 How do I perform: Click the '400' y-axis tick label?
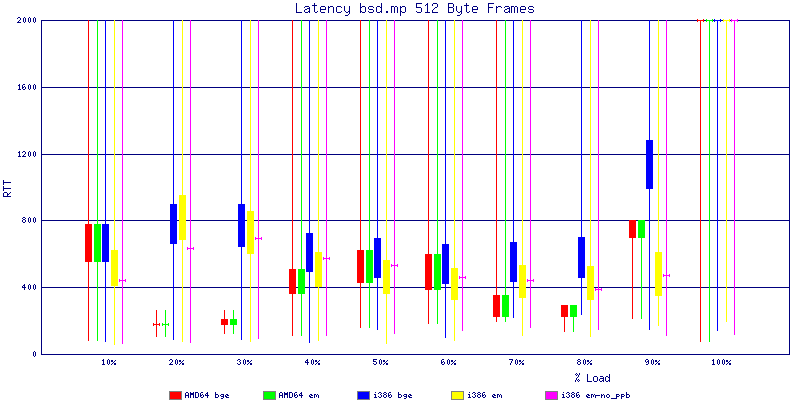[x=27, y=287]
